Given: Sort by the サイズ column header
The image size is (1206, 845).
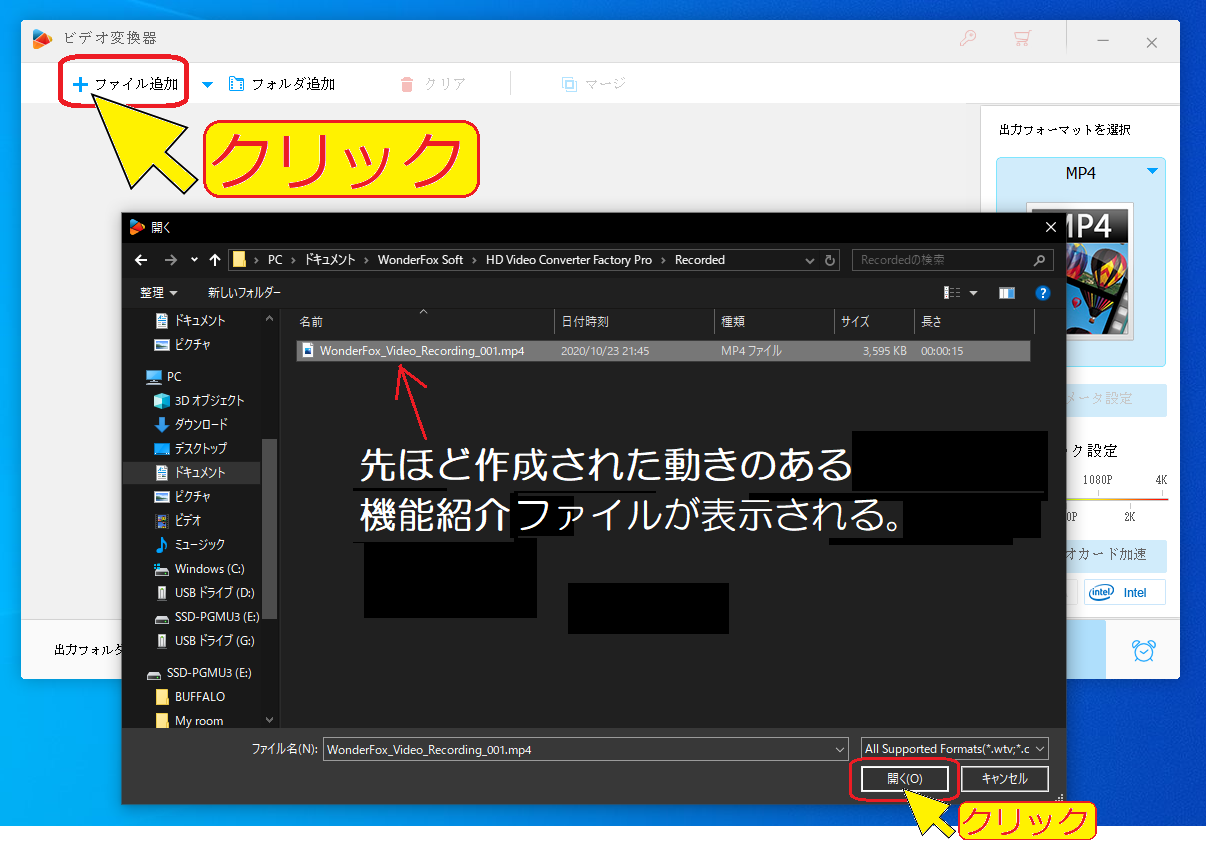Looking at the screenshot, I should pos(874,322).
